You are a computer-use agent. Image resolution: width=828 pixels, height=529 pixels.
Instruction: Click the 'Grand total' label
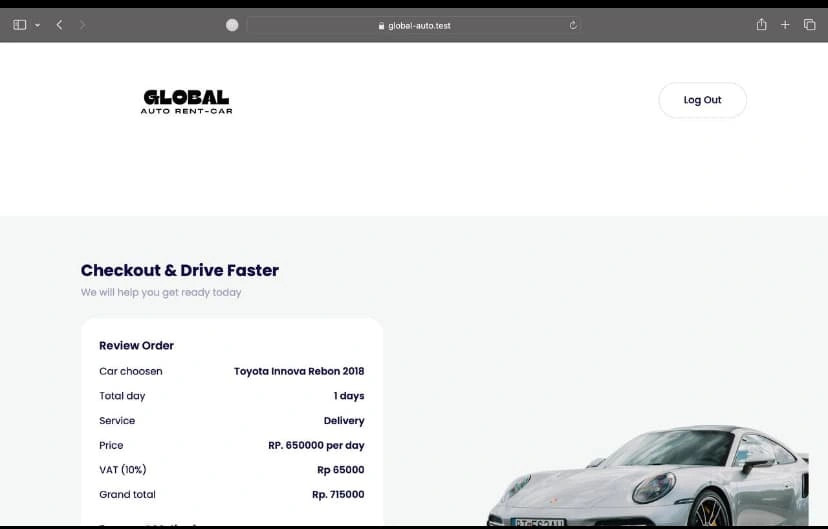point(127,495)
